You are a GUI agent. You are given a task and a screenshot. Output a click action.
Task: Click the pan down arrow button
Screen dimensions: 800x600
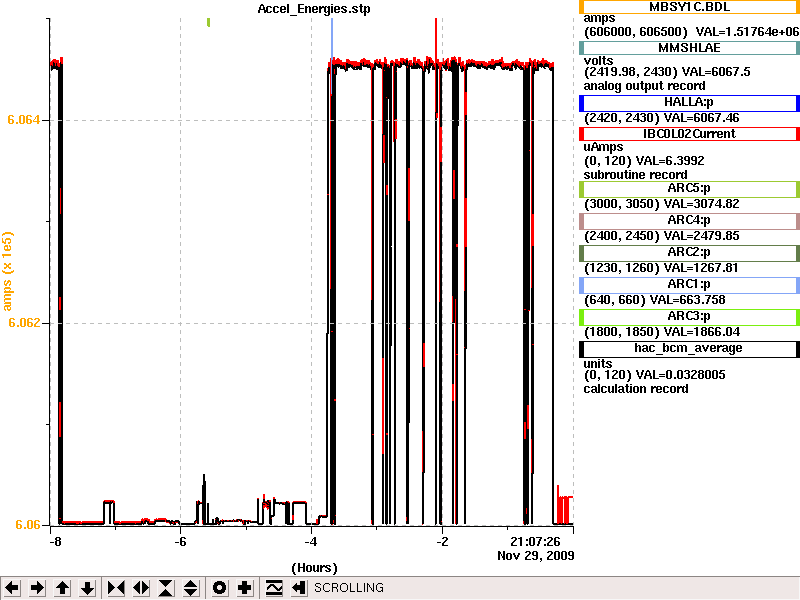coord(87,588)
